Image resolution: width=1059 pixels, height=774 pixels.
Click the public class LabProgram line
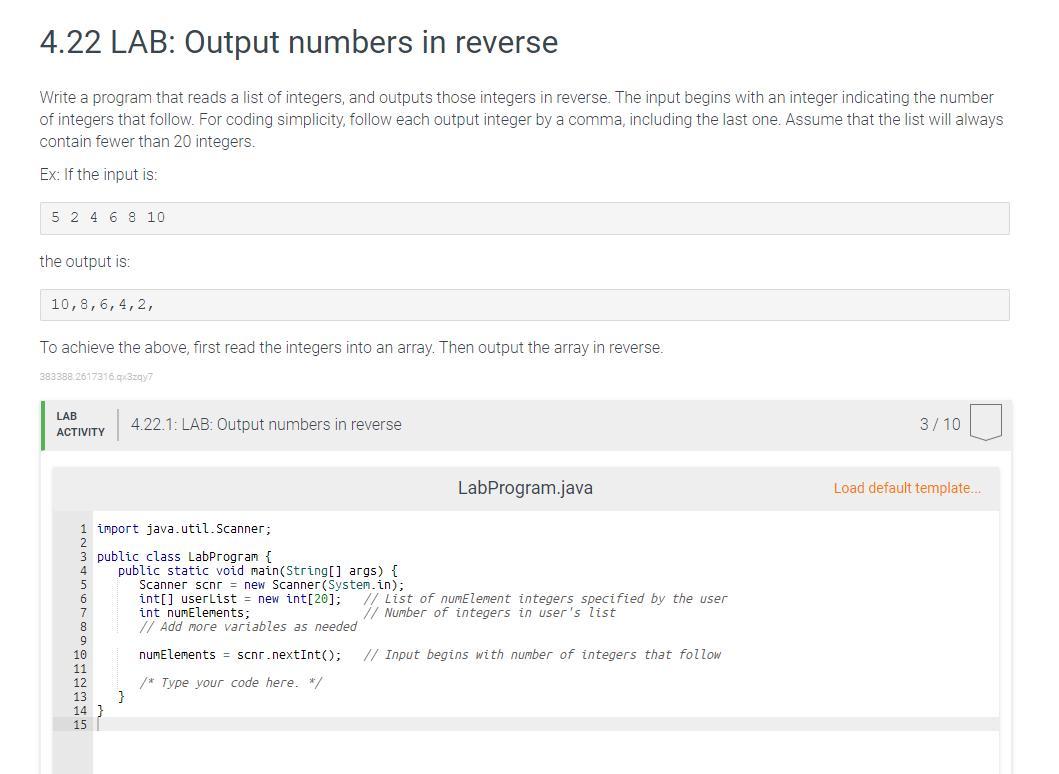[184, 557]
